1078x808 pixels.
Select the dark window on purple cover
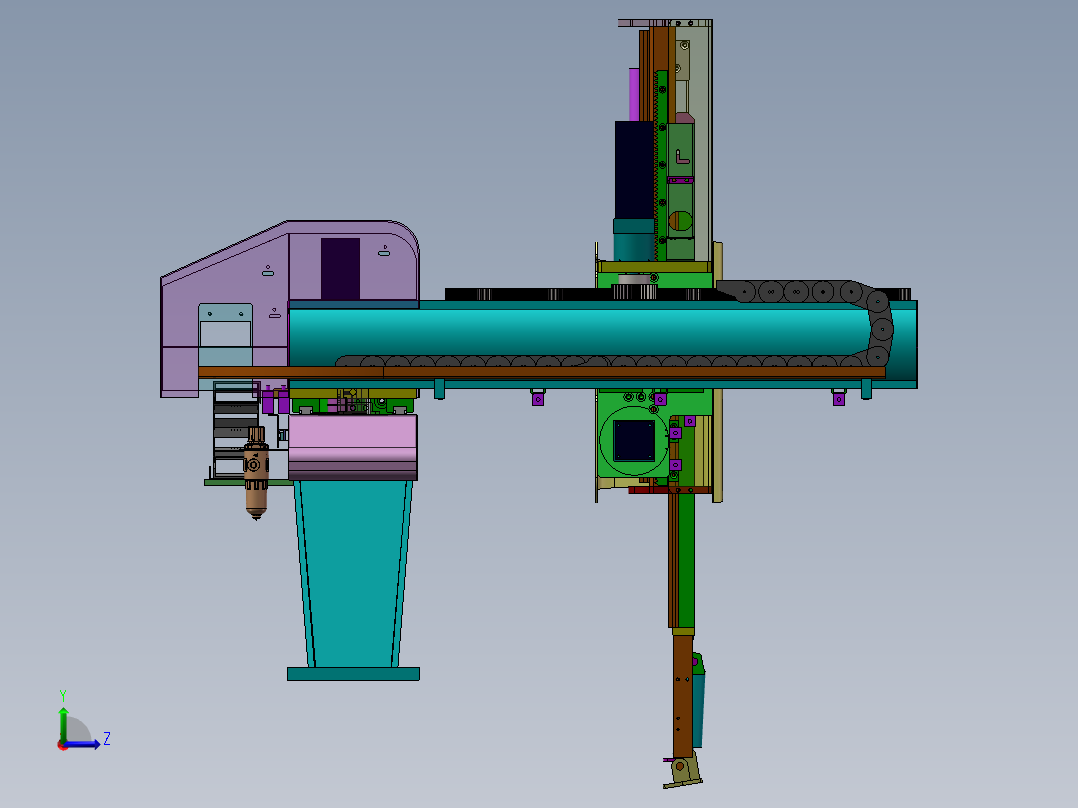[x=340, y=269]
